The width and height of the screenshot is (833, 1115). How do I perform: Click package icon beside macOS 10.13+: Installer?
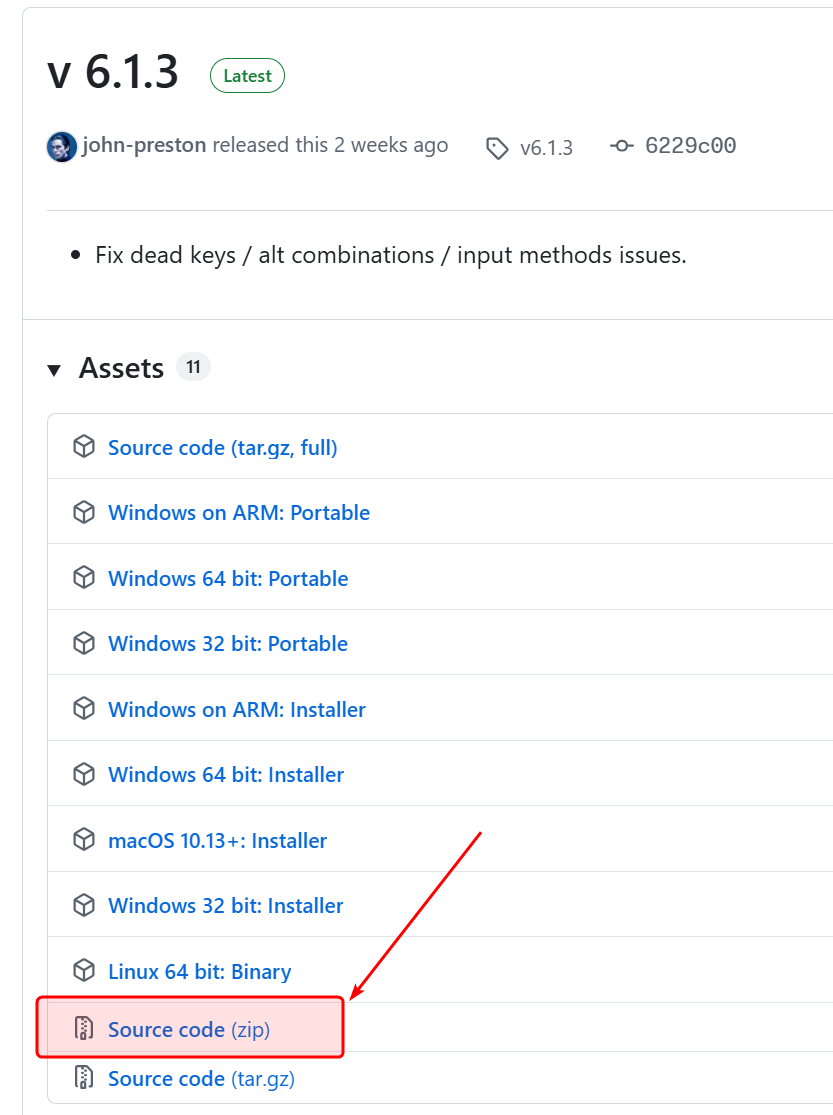[x=84, y=840]
